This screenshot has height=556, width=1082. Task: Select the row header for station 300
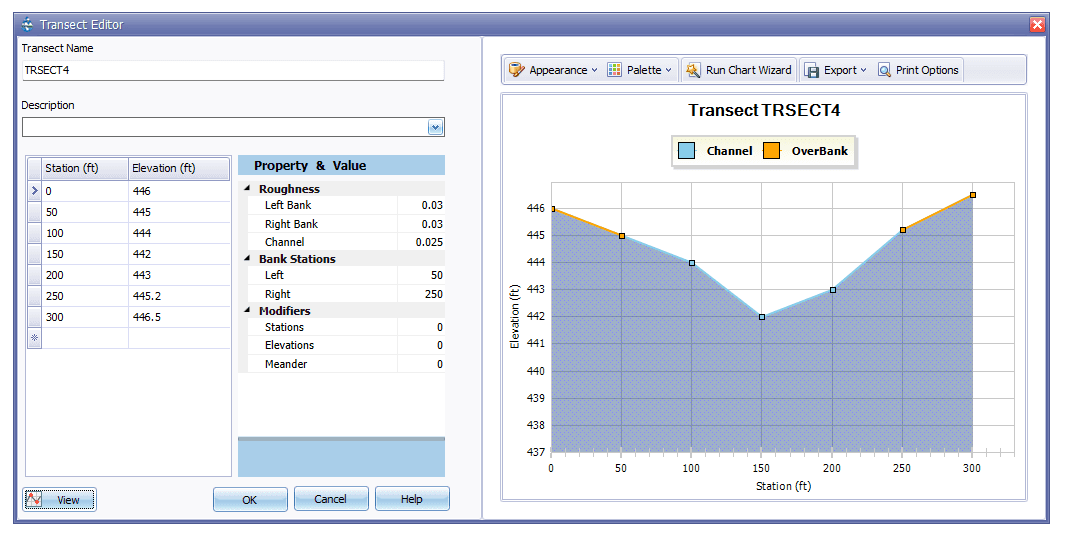tap(35, 317)
